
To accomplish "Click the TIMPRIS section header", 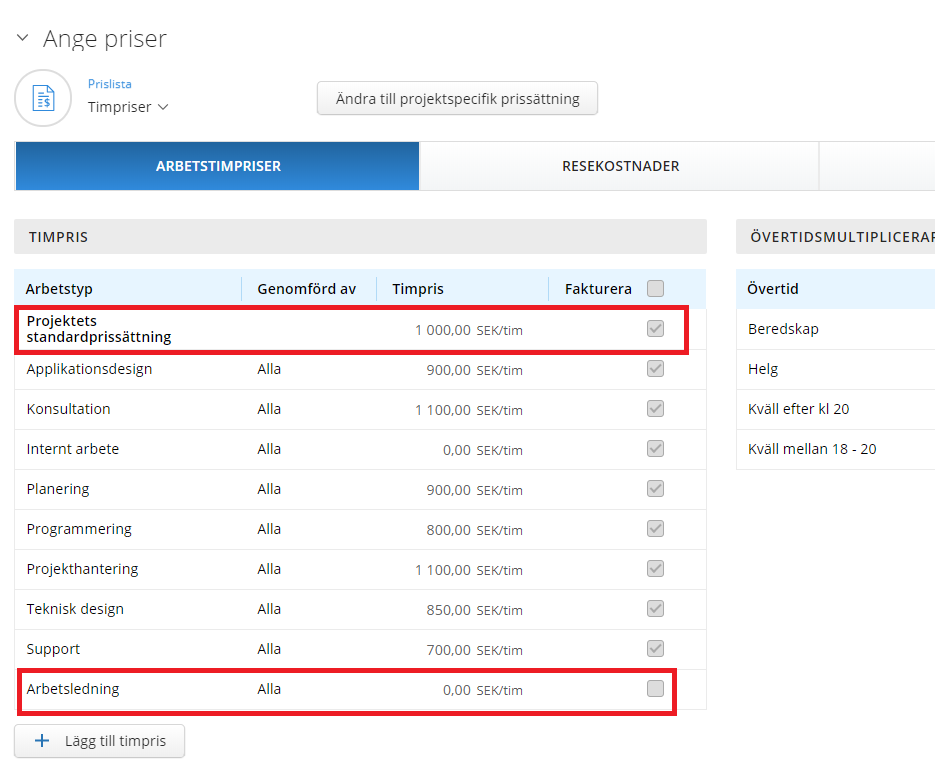I will (360, 237).
